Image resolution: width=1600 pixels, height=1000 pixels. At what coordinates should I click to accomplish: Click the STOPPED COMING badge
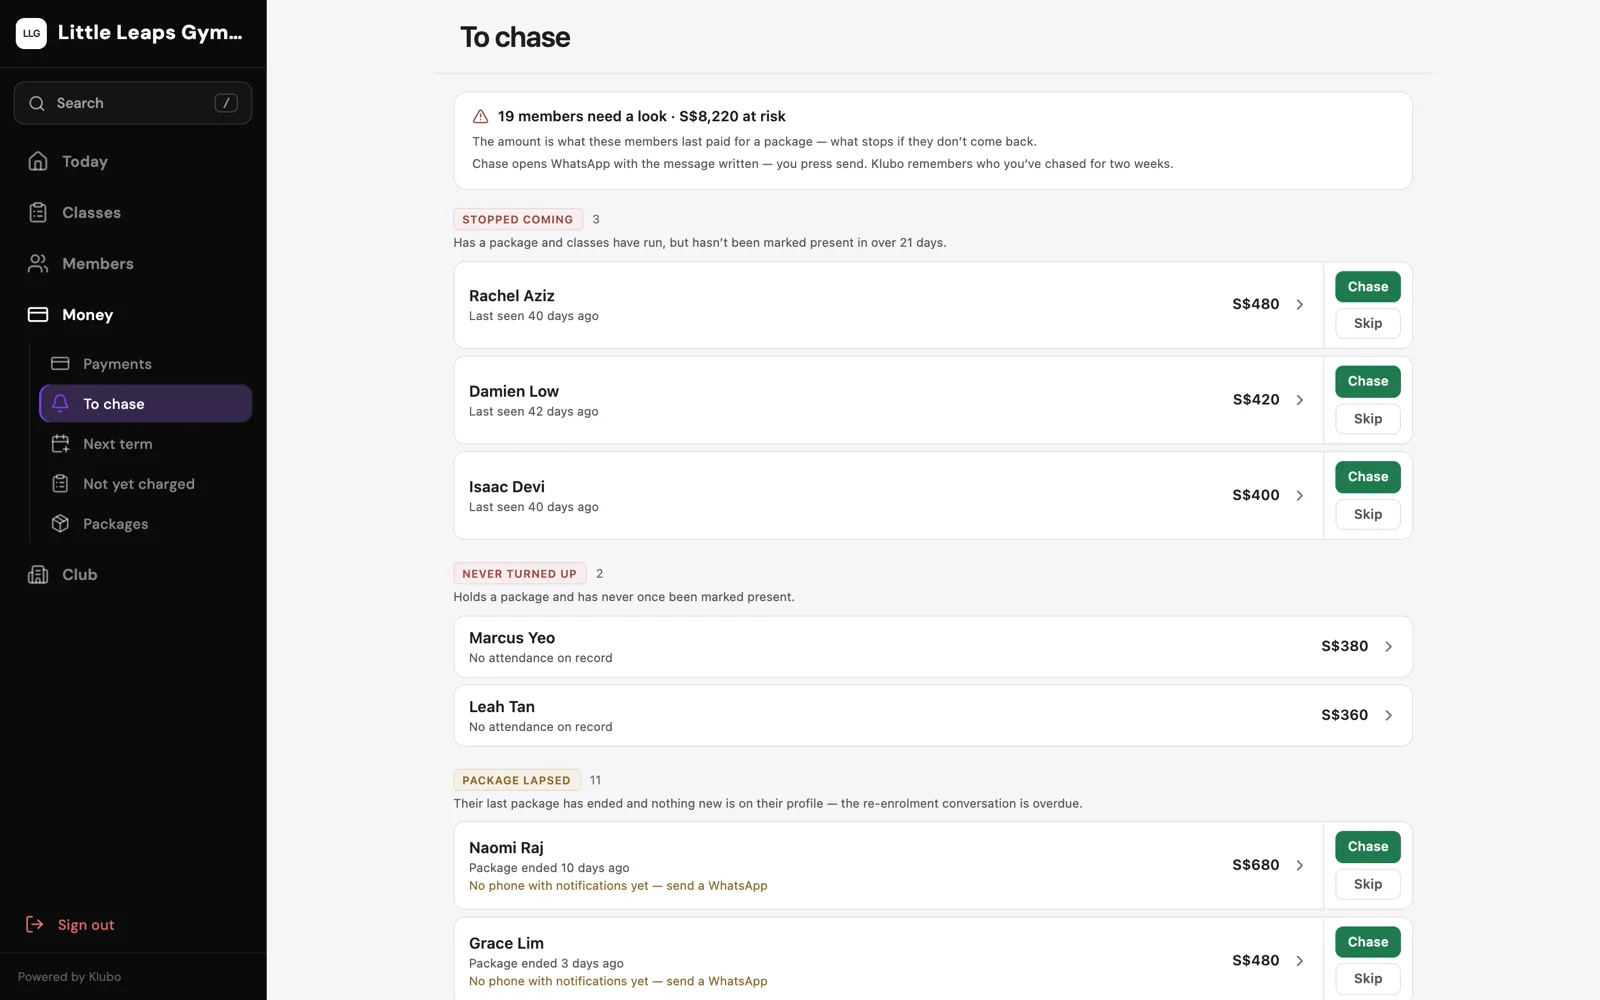518,219
